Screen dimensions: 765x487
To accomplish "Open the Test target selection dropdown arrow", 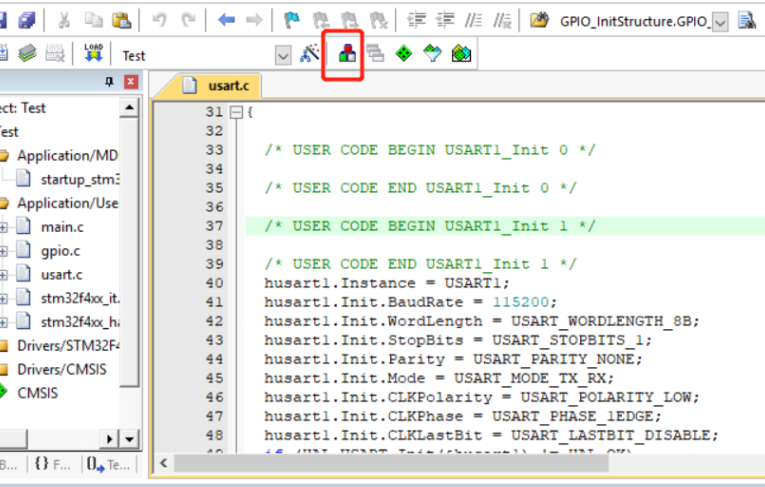I will pos(283,55).
